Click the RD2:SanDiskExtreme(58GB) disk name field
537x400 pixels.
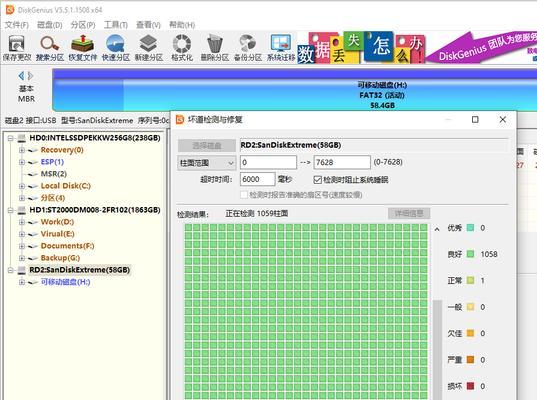click(374, 145)
